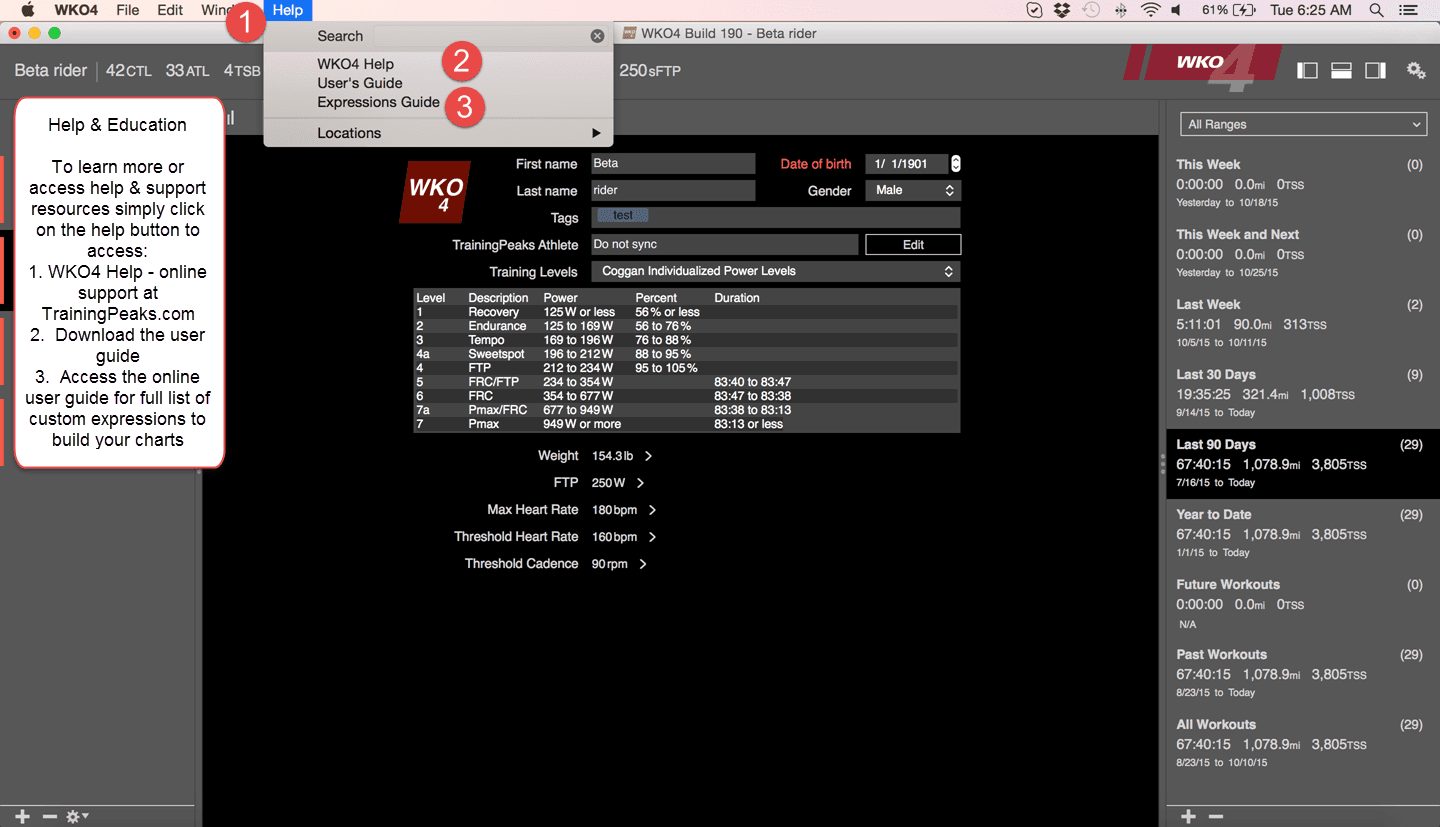Click the Tags field
Viewport: 1440px width, 827px height.
pos(775,217)
